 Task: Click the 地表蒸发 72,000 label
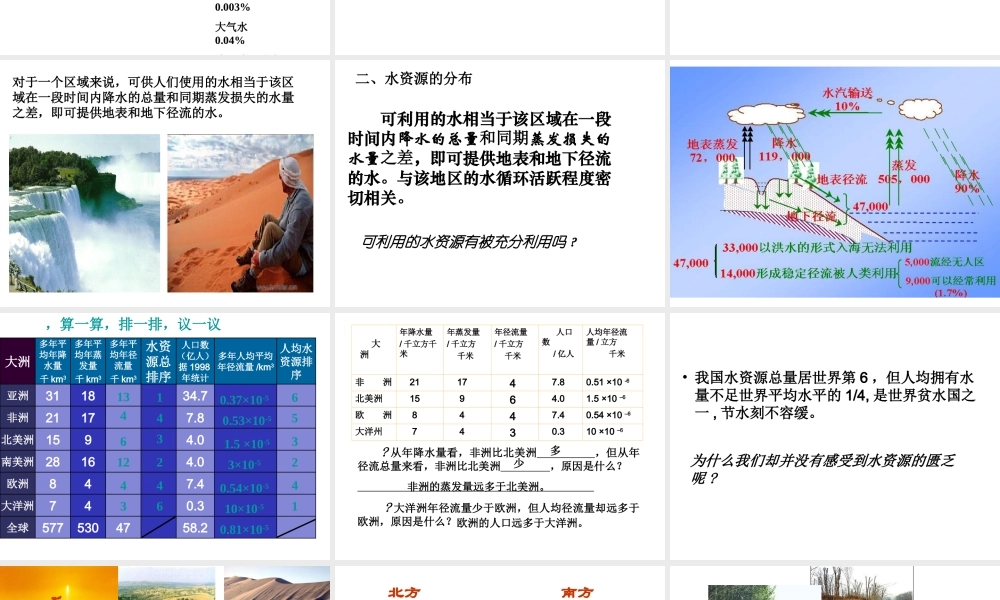tap(712, 150)
